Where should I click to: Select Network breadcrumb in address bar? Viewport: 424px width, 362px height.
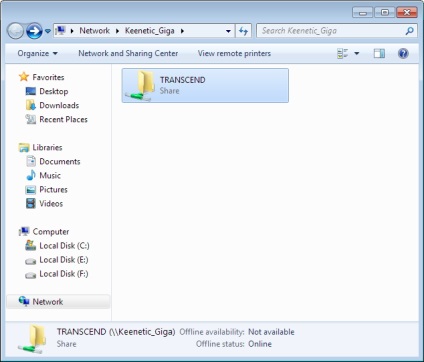(x=94, y=31)
